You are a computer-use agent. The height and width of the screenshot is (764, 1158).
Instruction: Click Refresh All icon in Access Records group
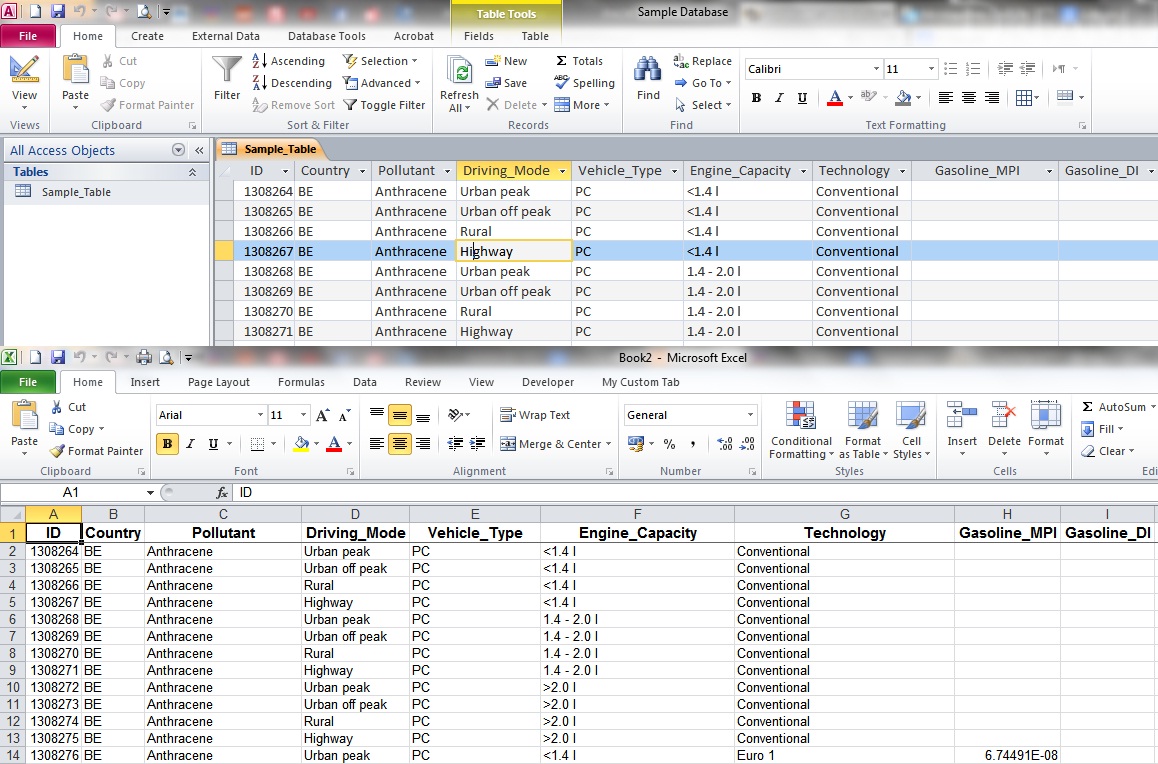click(459, 72)
